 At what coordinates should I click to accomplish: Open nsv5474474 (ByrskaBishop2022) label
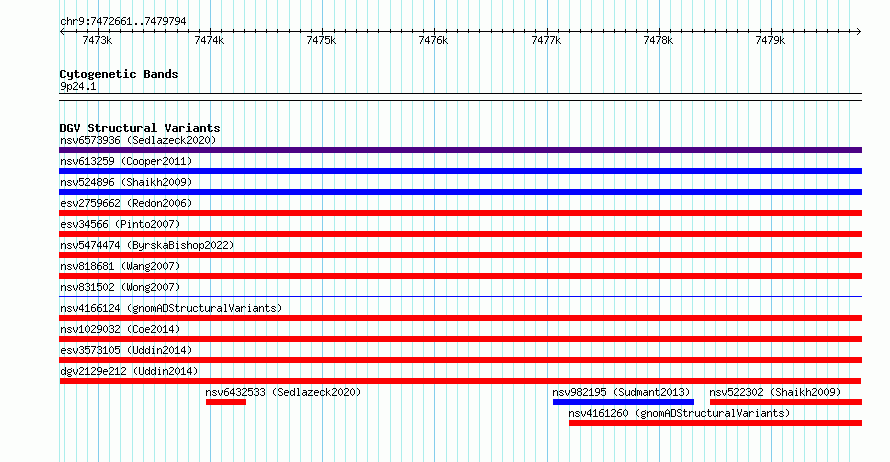[x=147, y=245]
